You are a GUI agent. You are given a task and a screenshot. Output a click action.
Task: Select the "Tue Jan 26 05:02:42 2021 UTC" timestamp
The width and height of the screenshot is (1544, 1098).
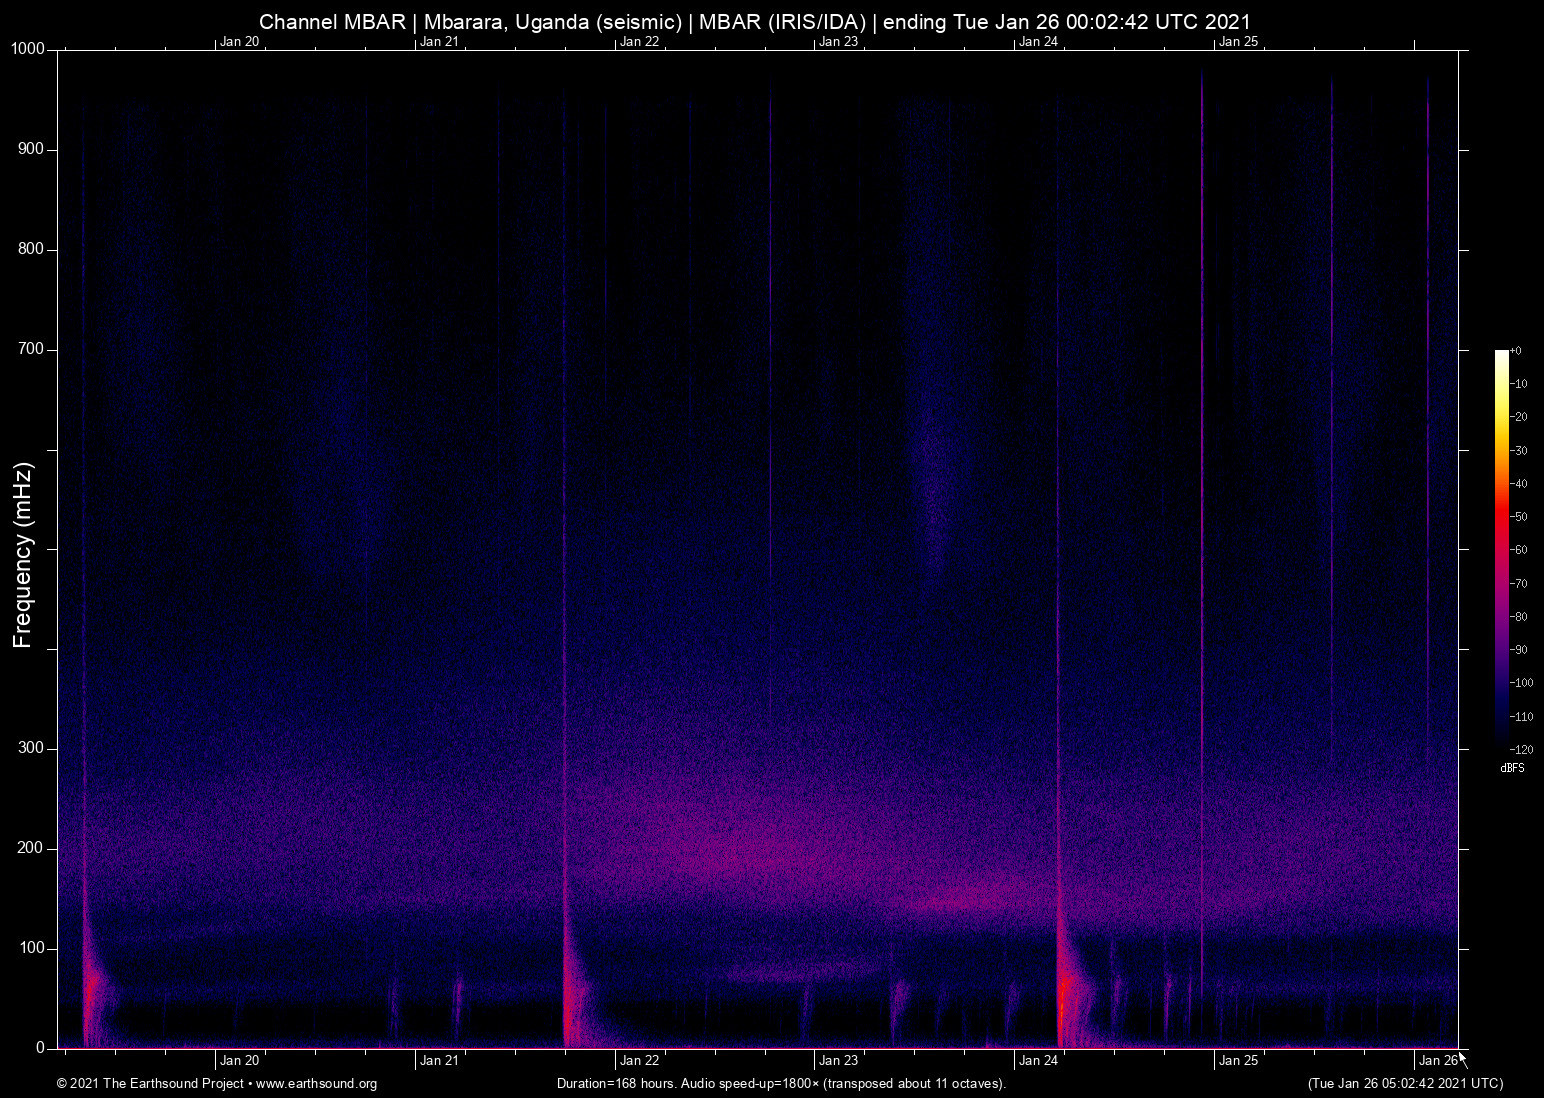coord(1405,1084)
